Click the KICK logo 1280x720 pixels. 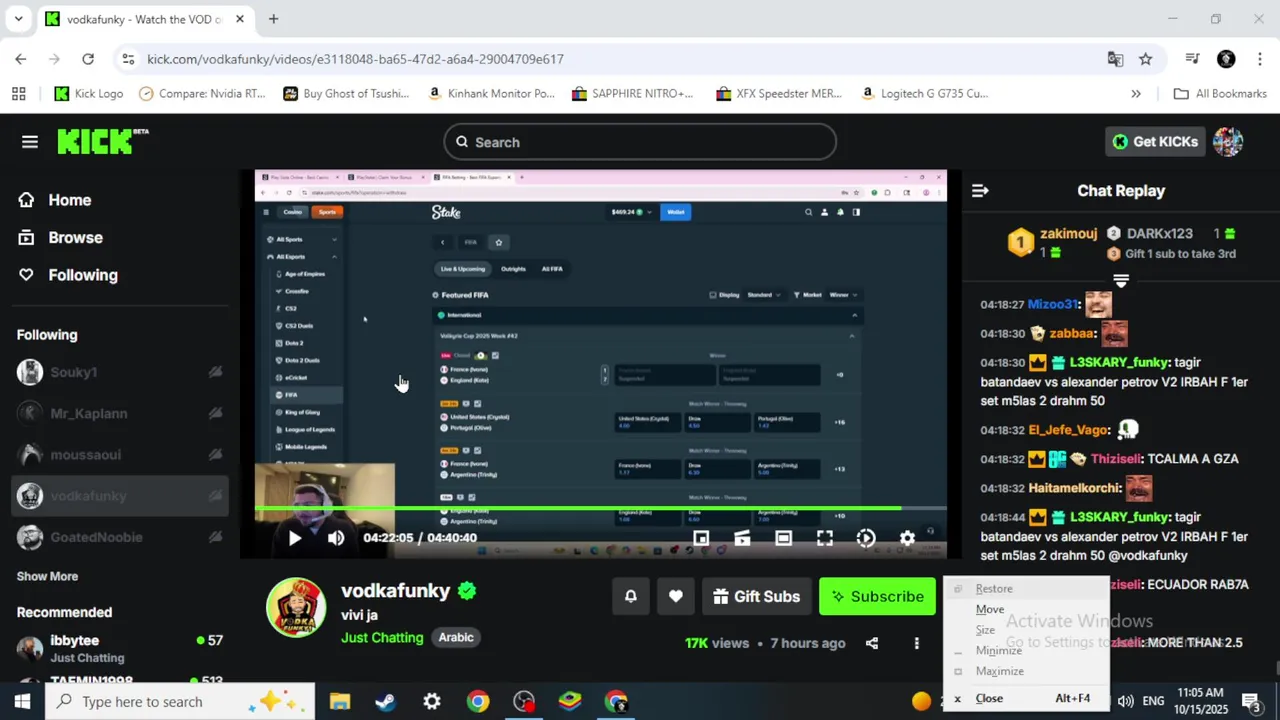(x=102, y=142)
